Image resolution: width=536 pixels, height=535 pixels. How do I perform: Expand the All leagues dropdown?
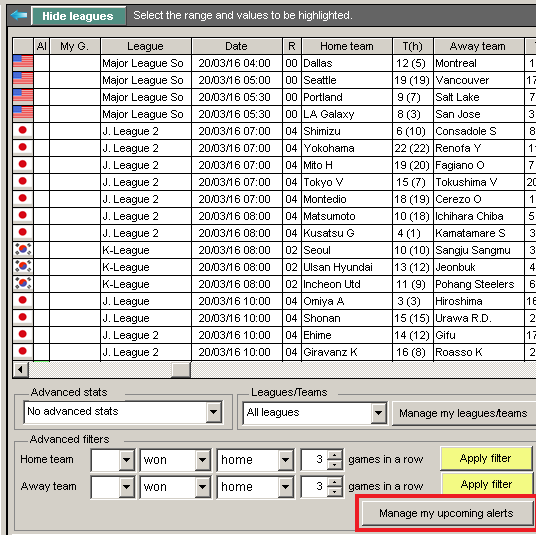click(378, 413)
